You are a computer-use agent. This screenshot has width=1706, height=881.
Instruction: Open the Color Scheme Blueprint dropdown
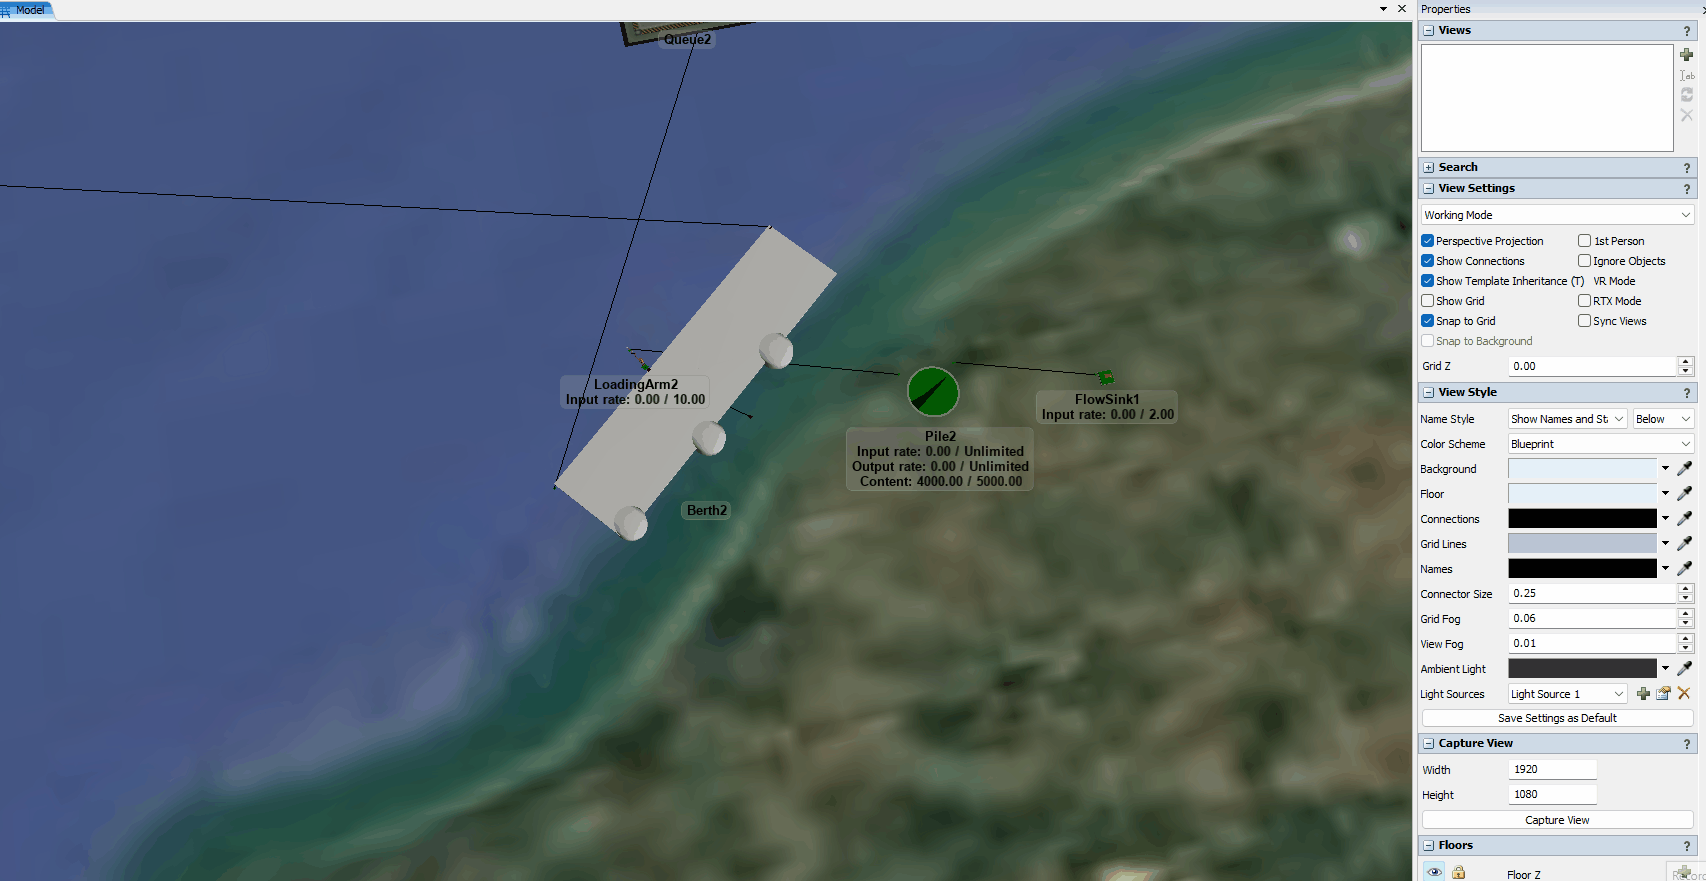pyautogui.click(x=1600, y=444)
